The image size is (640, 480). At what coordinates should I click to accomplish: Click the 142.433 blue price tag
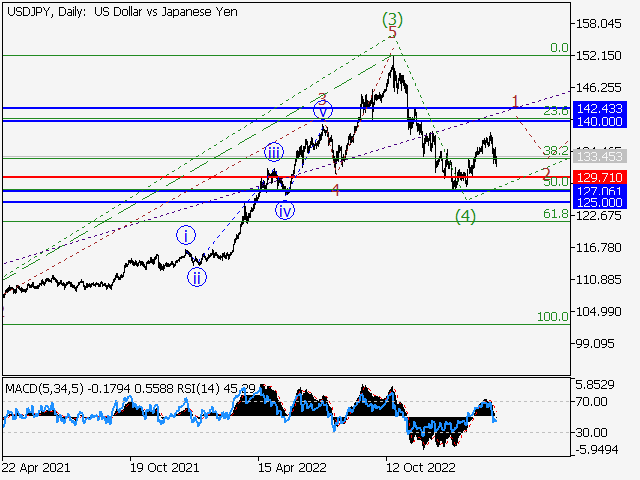[599, 109]
